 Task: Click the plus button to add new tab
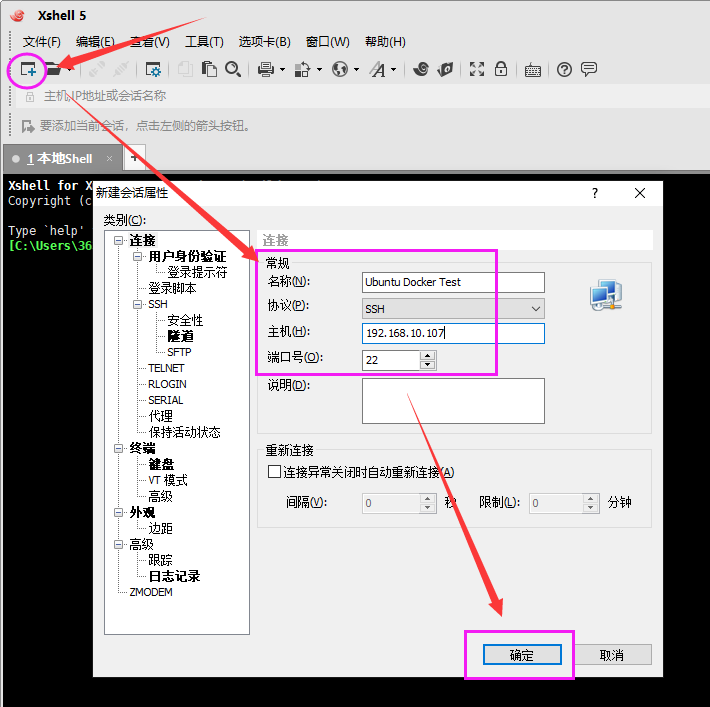134,158
